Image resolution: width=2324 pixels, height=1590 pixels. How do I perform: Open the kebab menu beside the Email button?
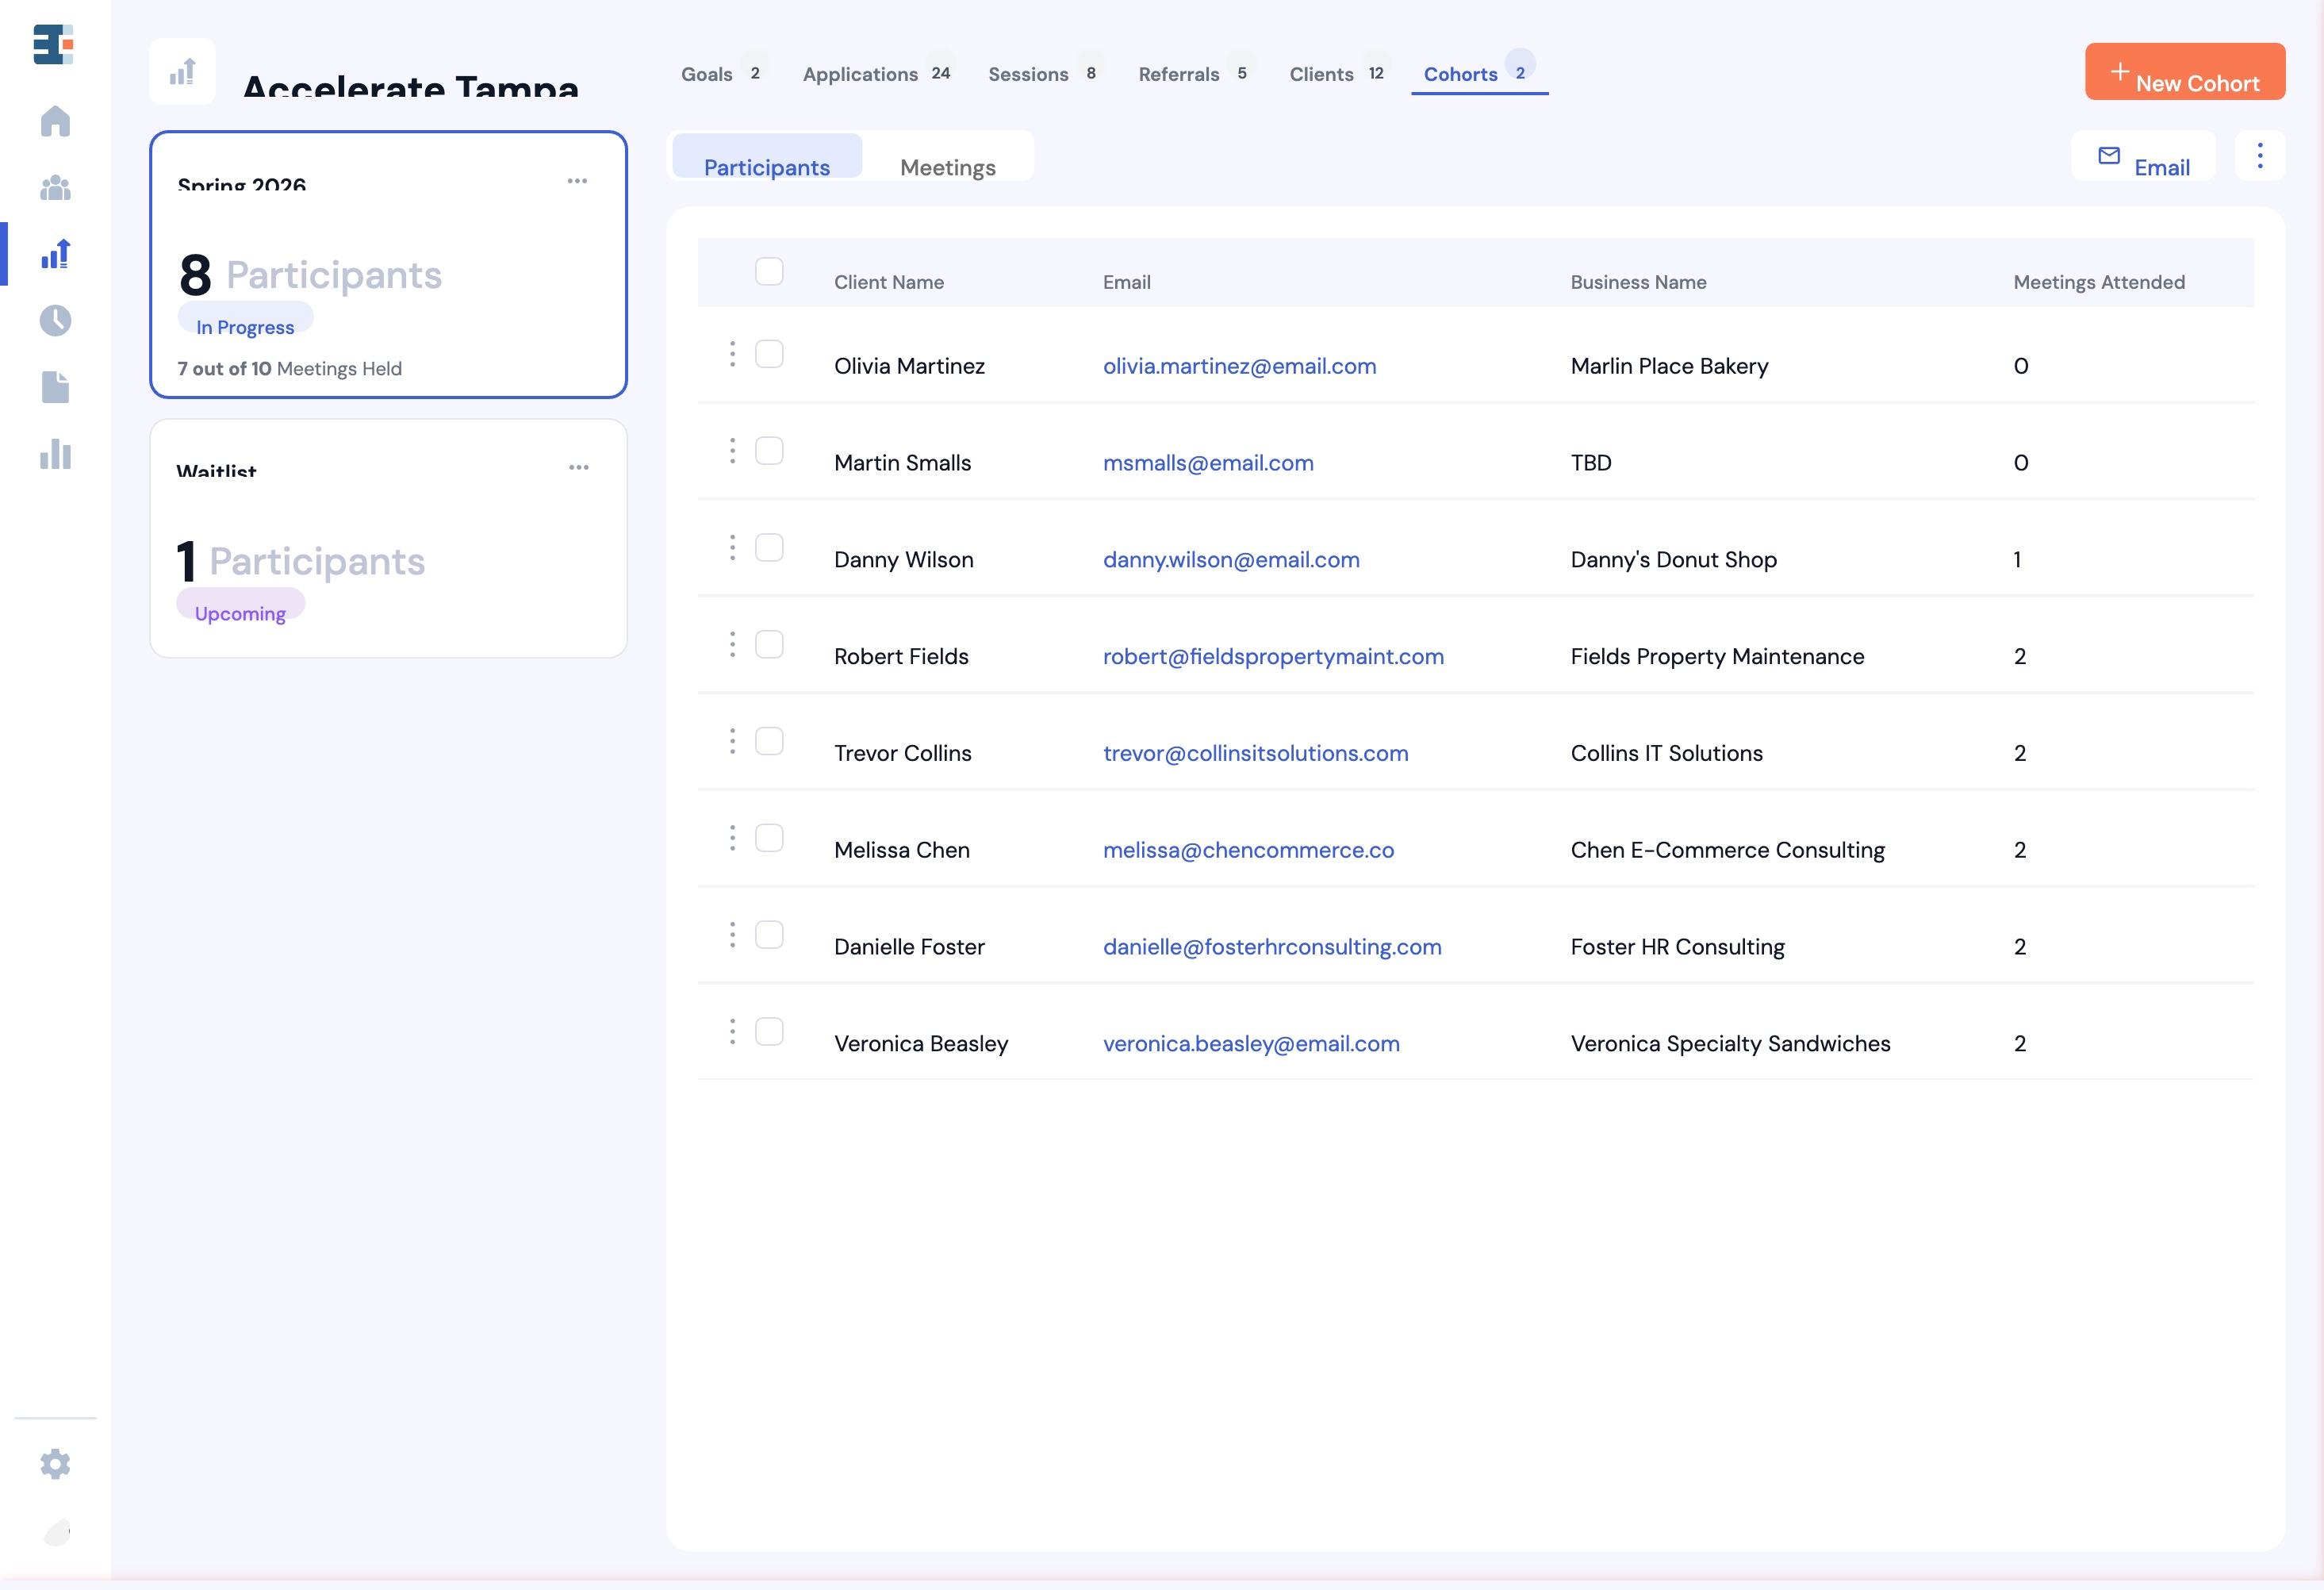click(2260, 156)
